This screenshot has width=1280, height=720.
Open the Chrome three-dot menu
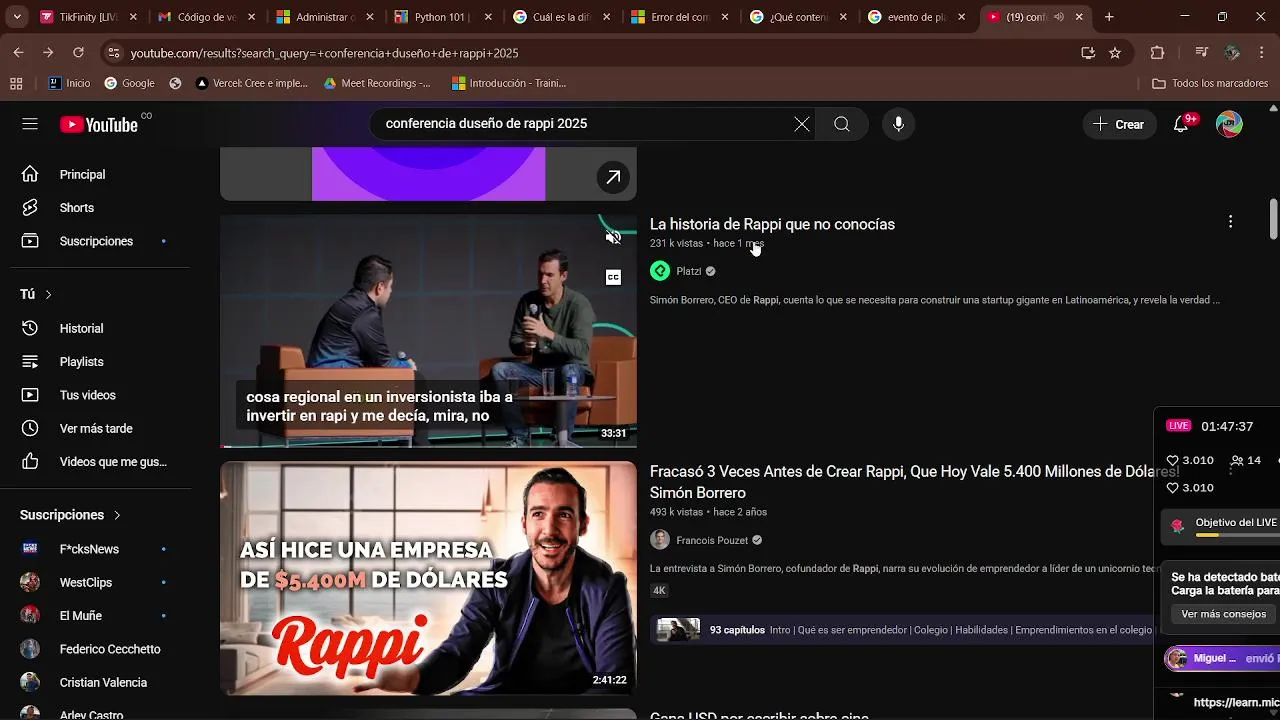(x=1262, y=53)
